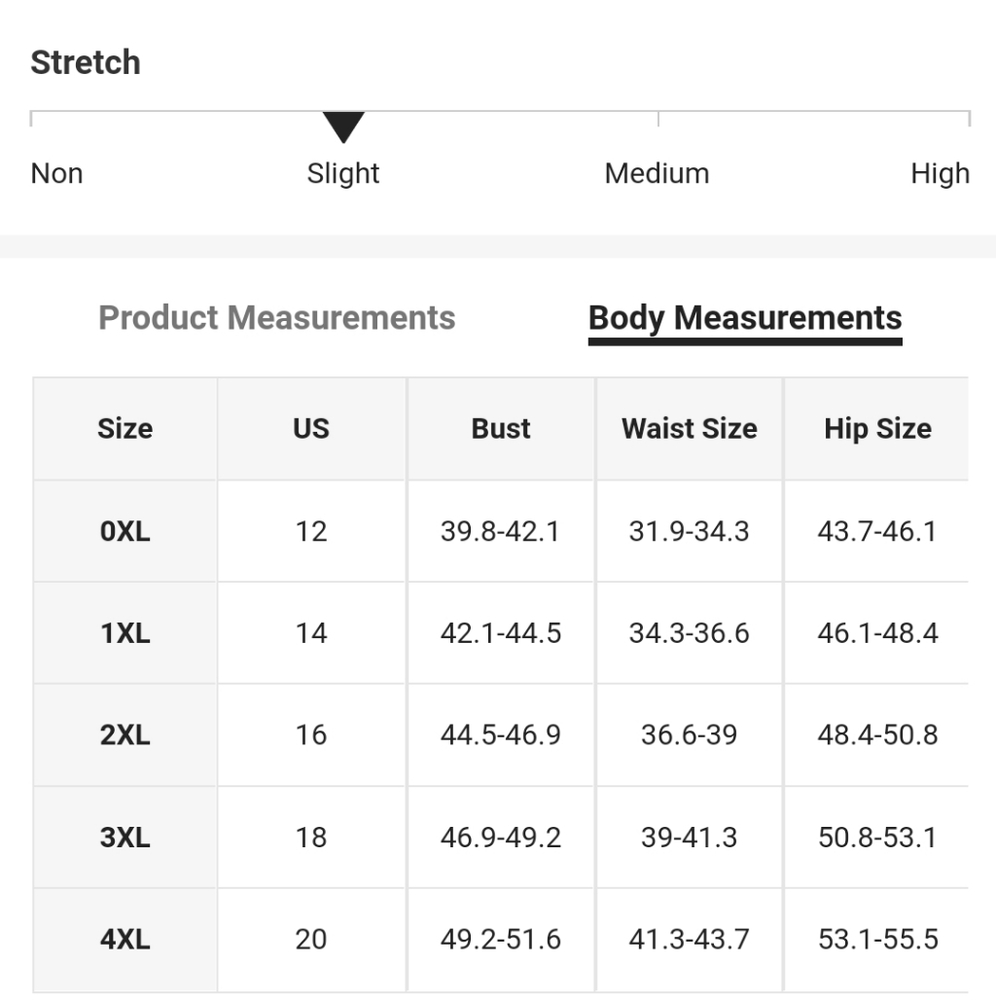Click US size 20 cell
This screenshot has width=996, height=1000.
311,939
